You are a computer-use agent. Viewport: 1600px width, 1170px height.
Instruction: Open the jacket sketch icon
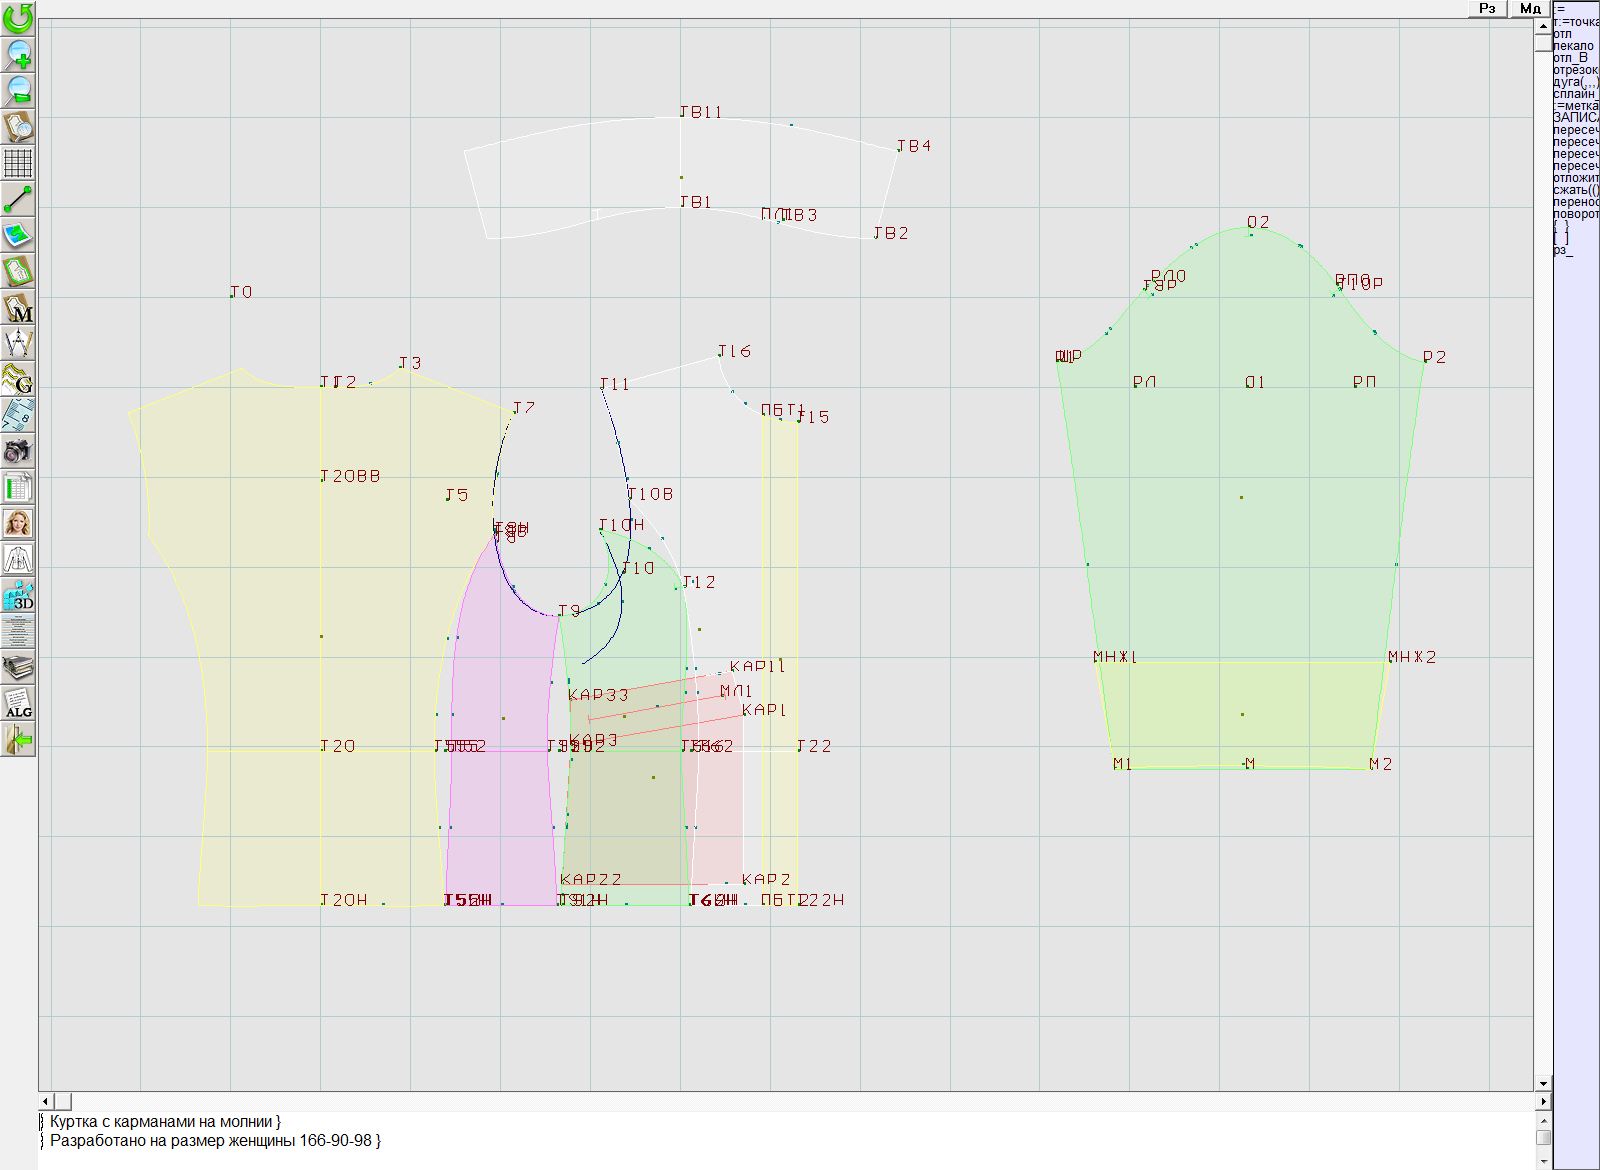click(18, 559)
